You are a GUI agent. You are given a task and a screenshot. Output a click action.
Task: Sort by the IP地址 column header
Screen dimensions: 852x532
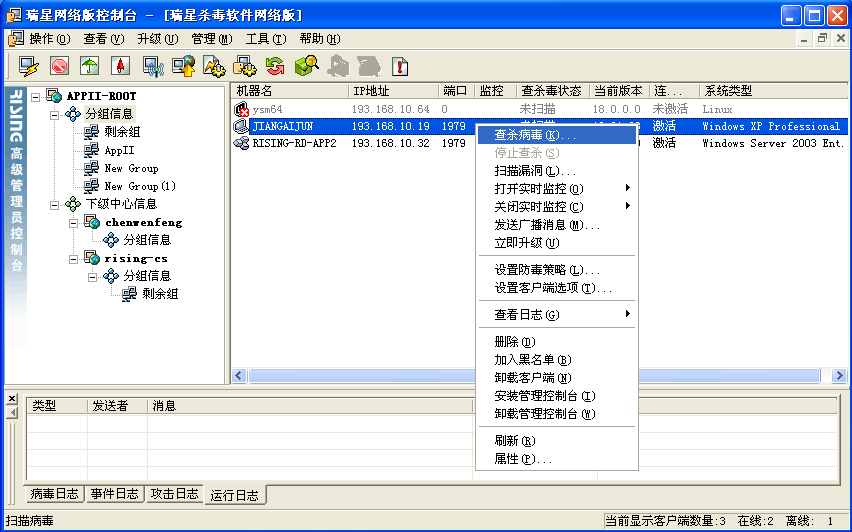[x=393, y=90]
